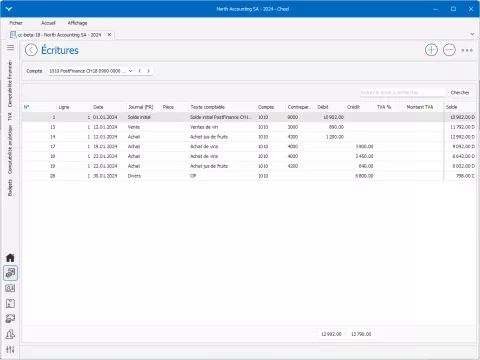
Task: Sort by the N° column header
Action: 39,107
